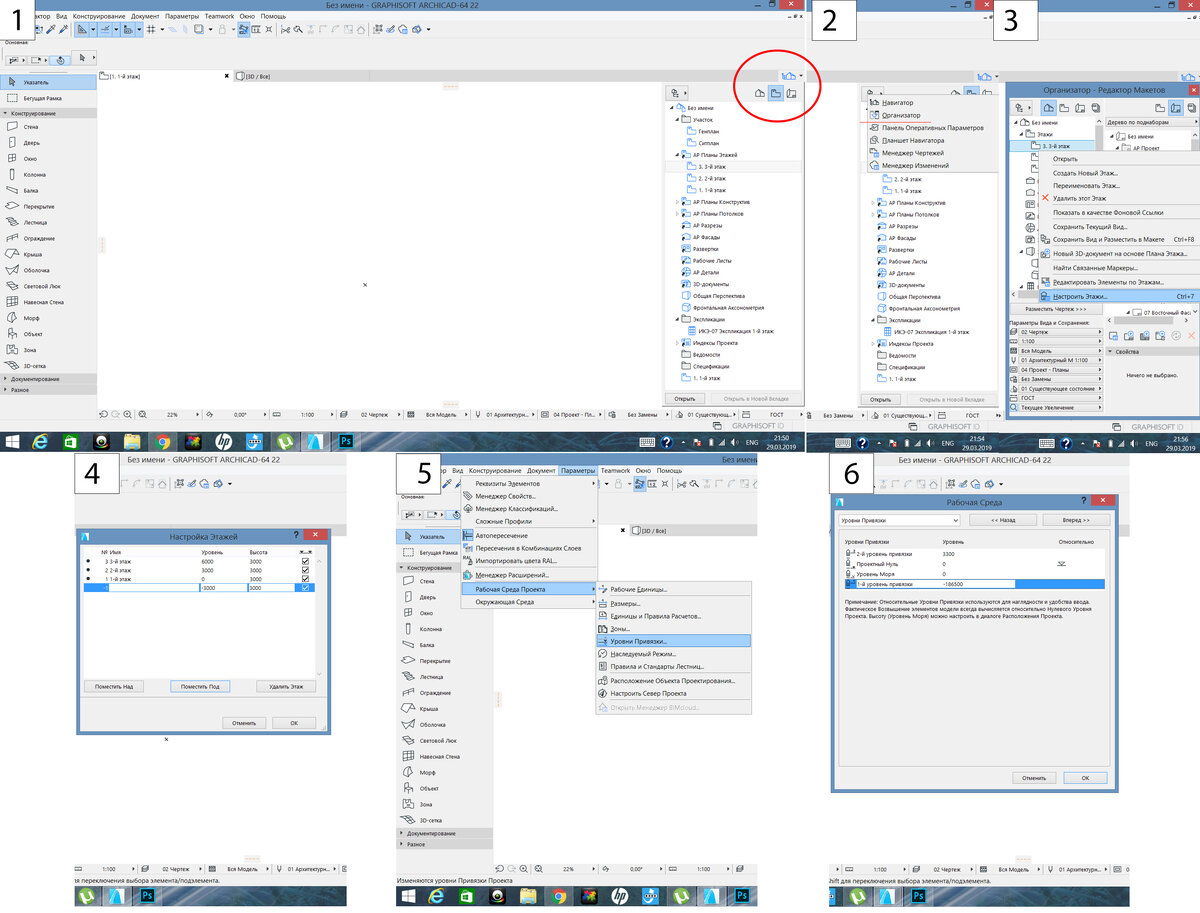This screenshot has height=913, width=1200.
Task: Click Удалить Этаж in Настройка Этажей
Action: point(286,686)
